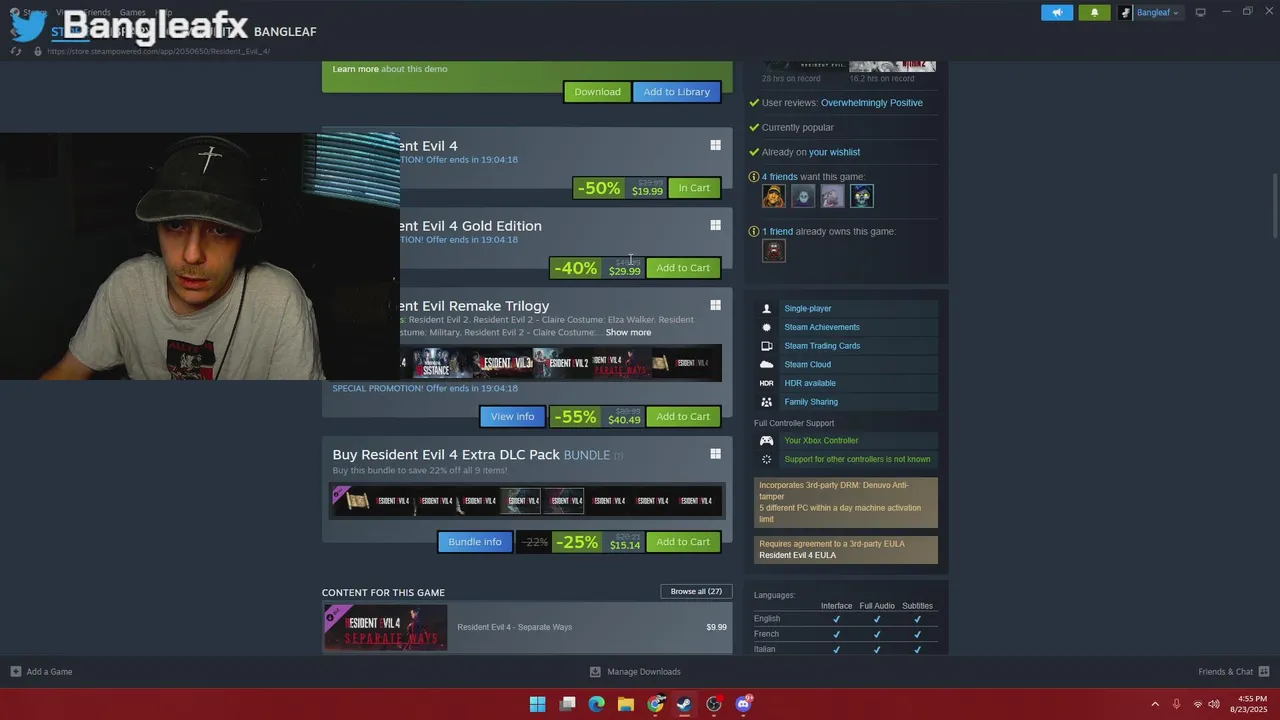The image size is (1280, 720).
Task: Add the demo to Library
Action: [x=676, y=92]
